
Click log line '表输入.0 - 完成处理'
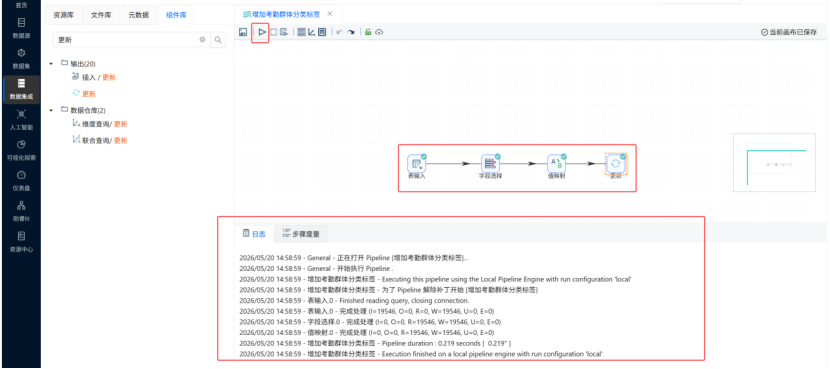(366, 311)
